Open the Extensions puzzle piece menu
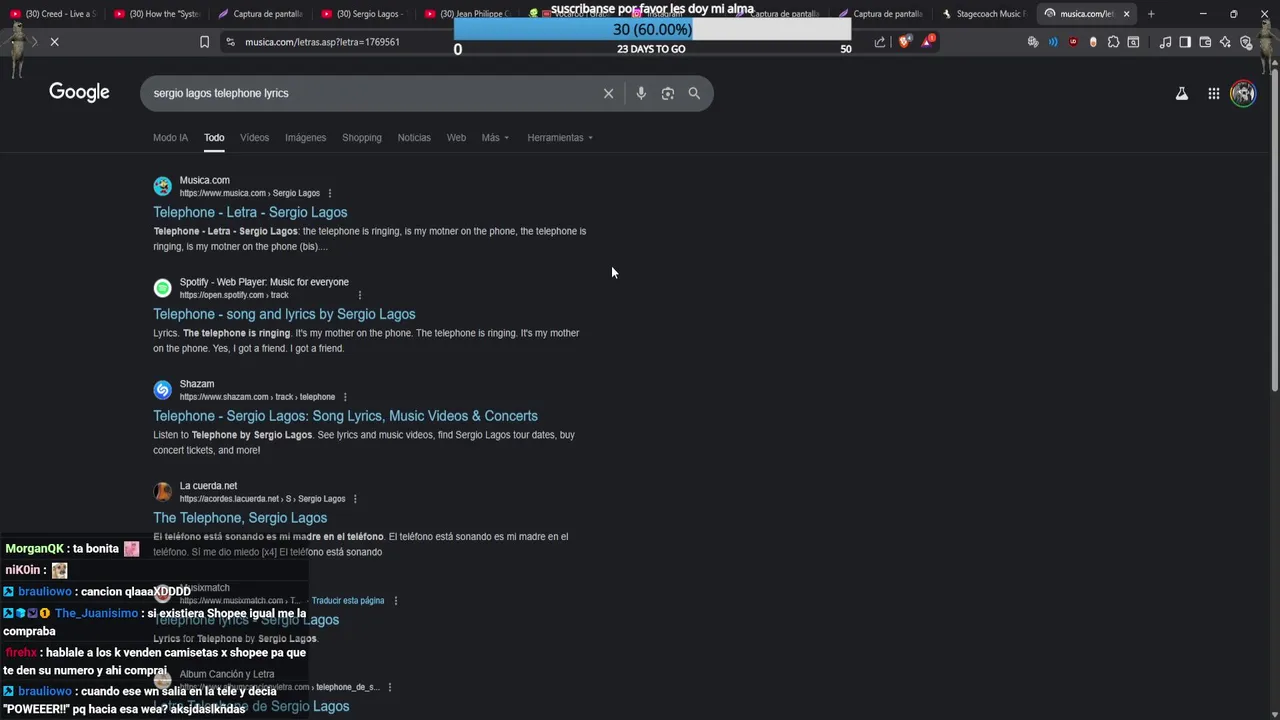The width and height of the screenshot is (1280, 720). [1113, 42]
